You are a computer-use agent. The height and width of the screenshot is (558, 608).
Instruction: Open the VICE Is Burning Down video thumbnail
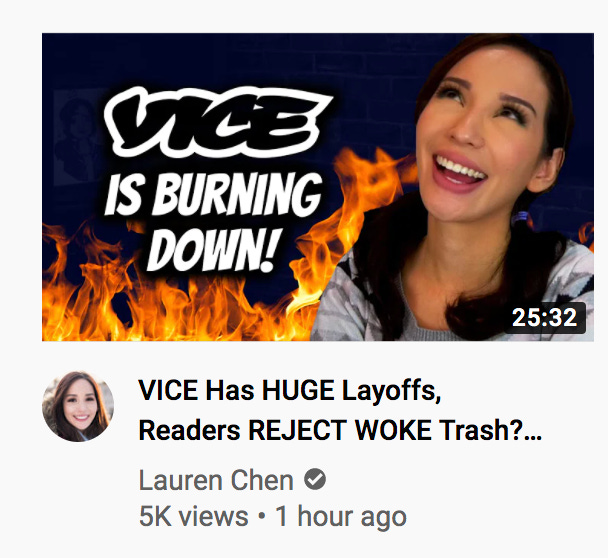click(318, 187)
